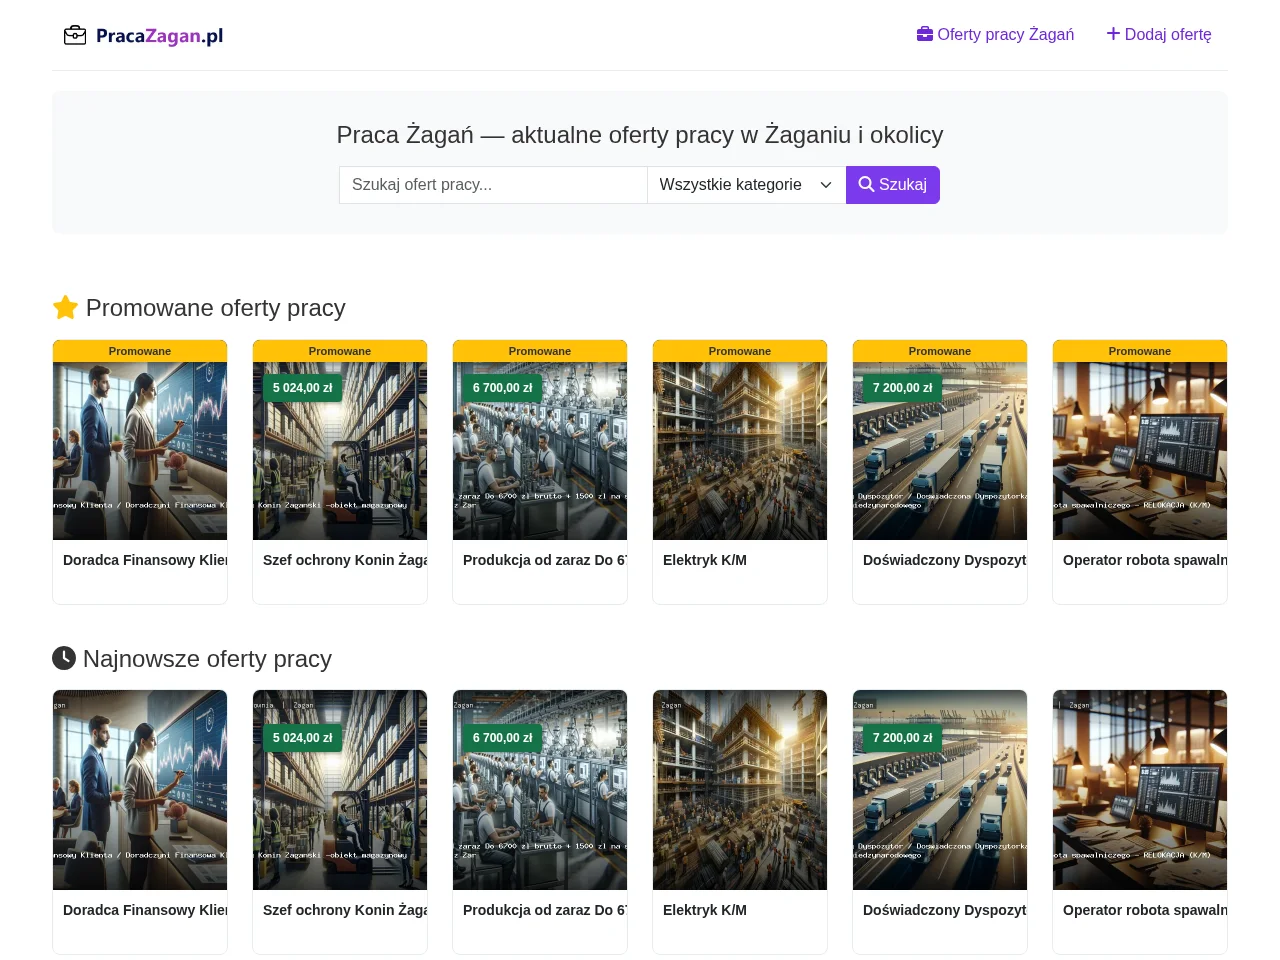Click 7 200,00 zł badge on promoted card
This screenshot has width=1280, height=960.
[x=903, y=388]
